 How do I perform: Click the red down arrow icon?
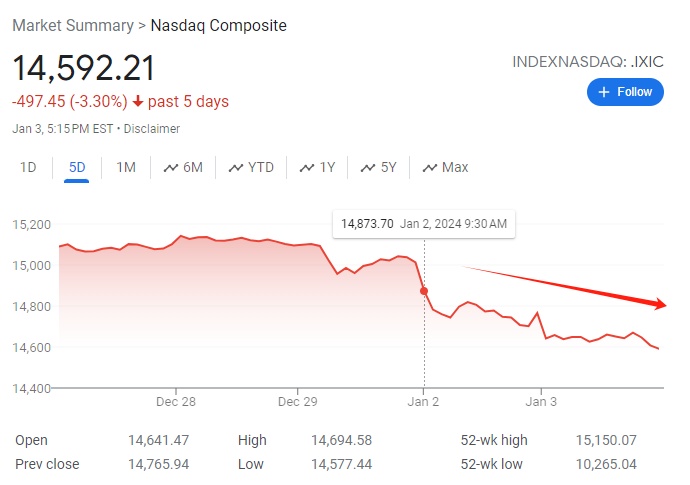(137, 102)
